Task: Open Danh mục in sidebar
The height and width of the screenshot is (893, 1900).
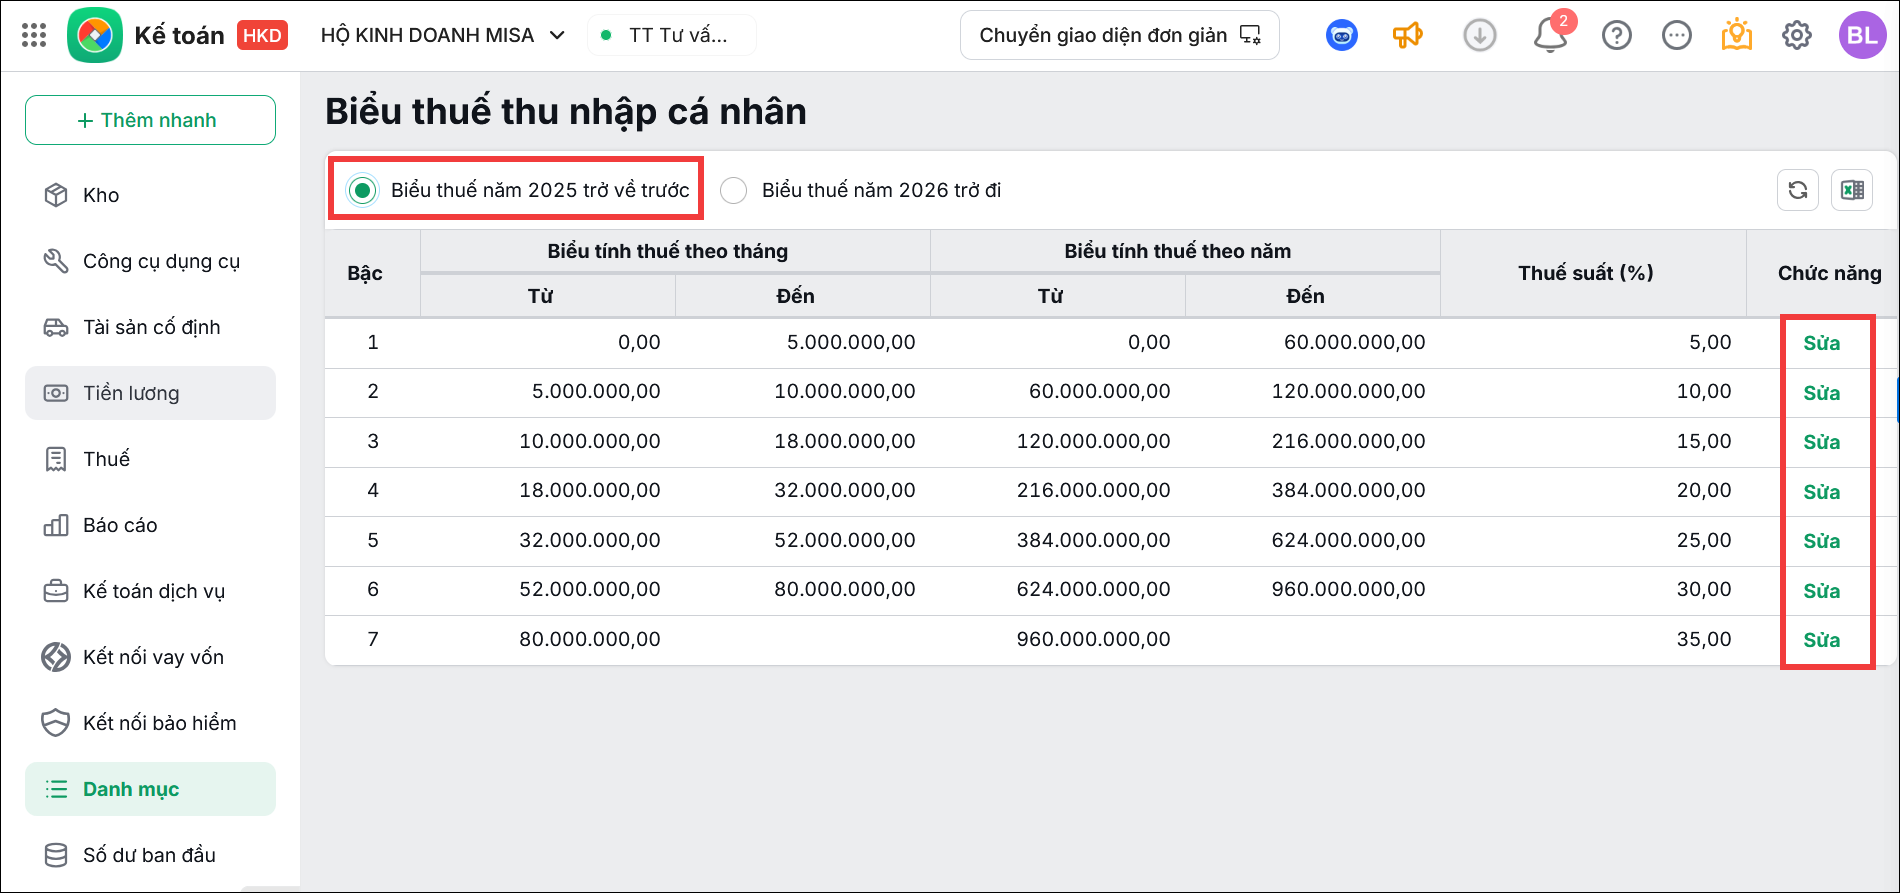Action: tap(150, 789)
